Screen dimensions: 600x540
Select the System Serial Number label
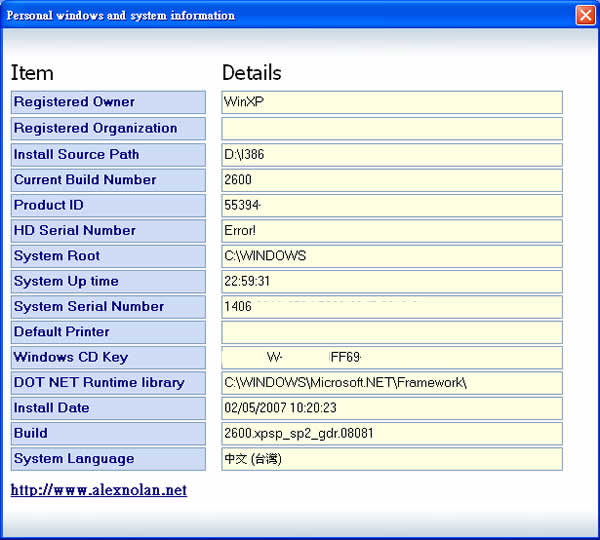108,307
